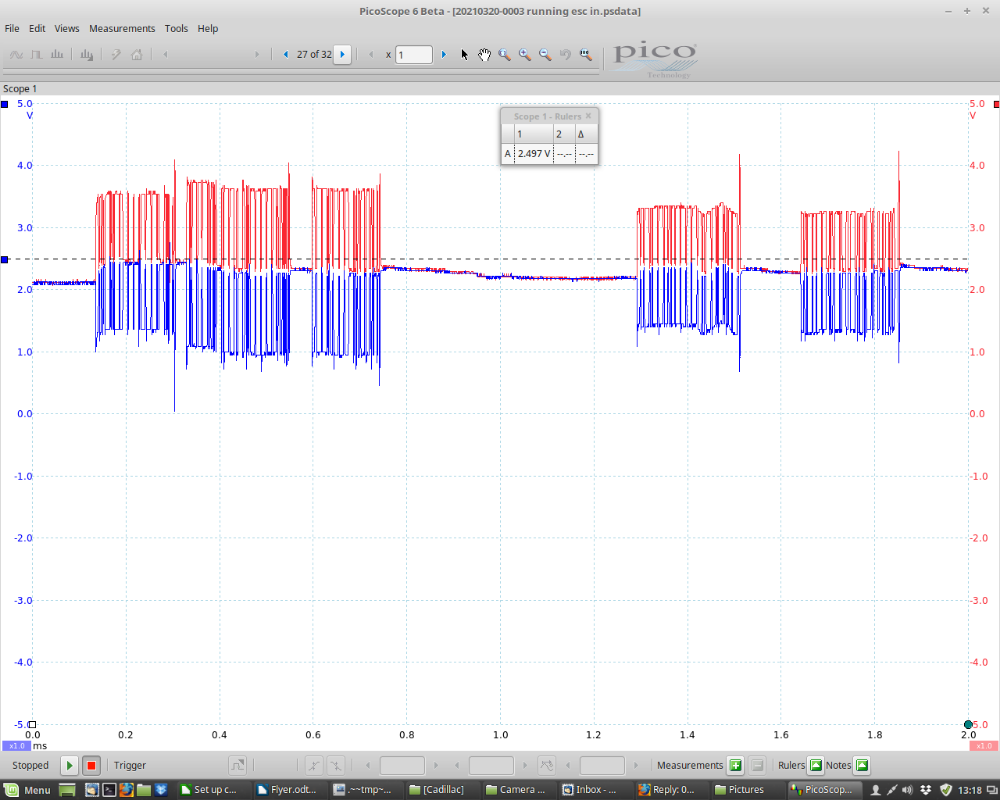Increase the horizontal zoom factor
The height and width of the screenshot is (800, 1000).
(x=444, y=55)
